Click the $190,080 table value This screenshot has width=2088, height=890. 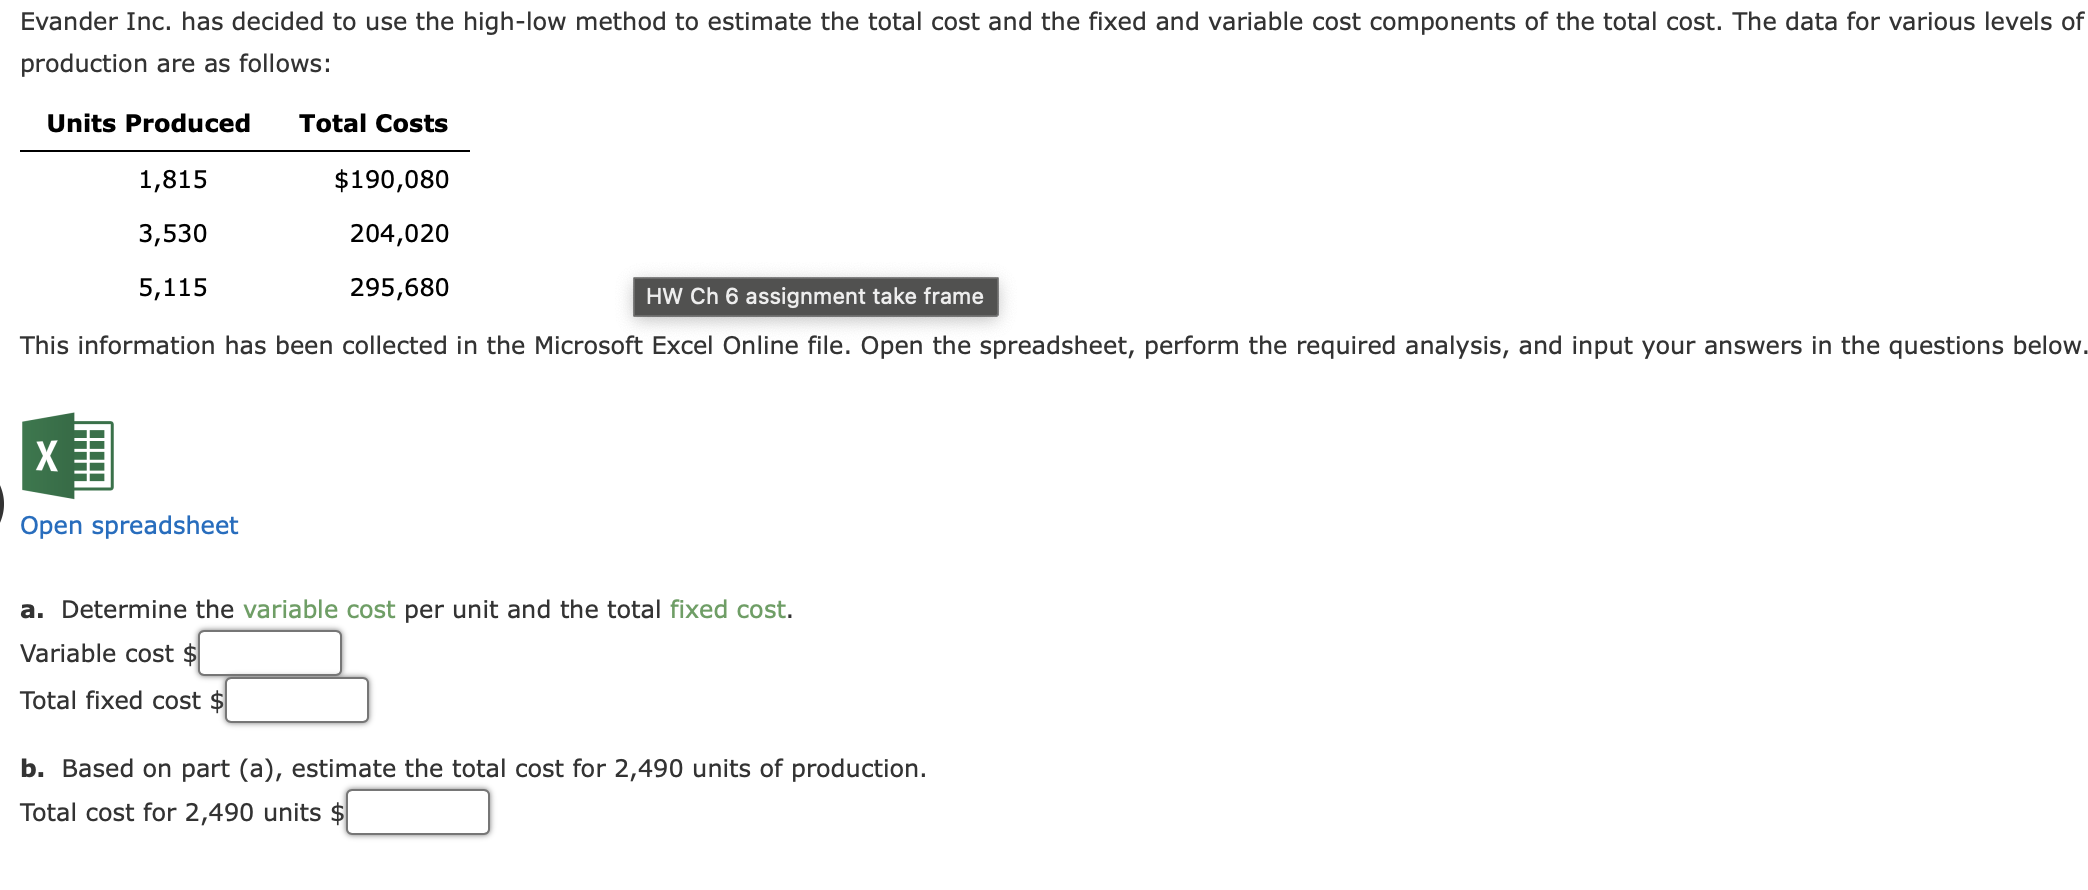[391, 179]
